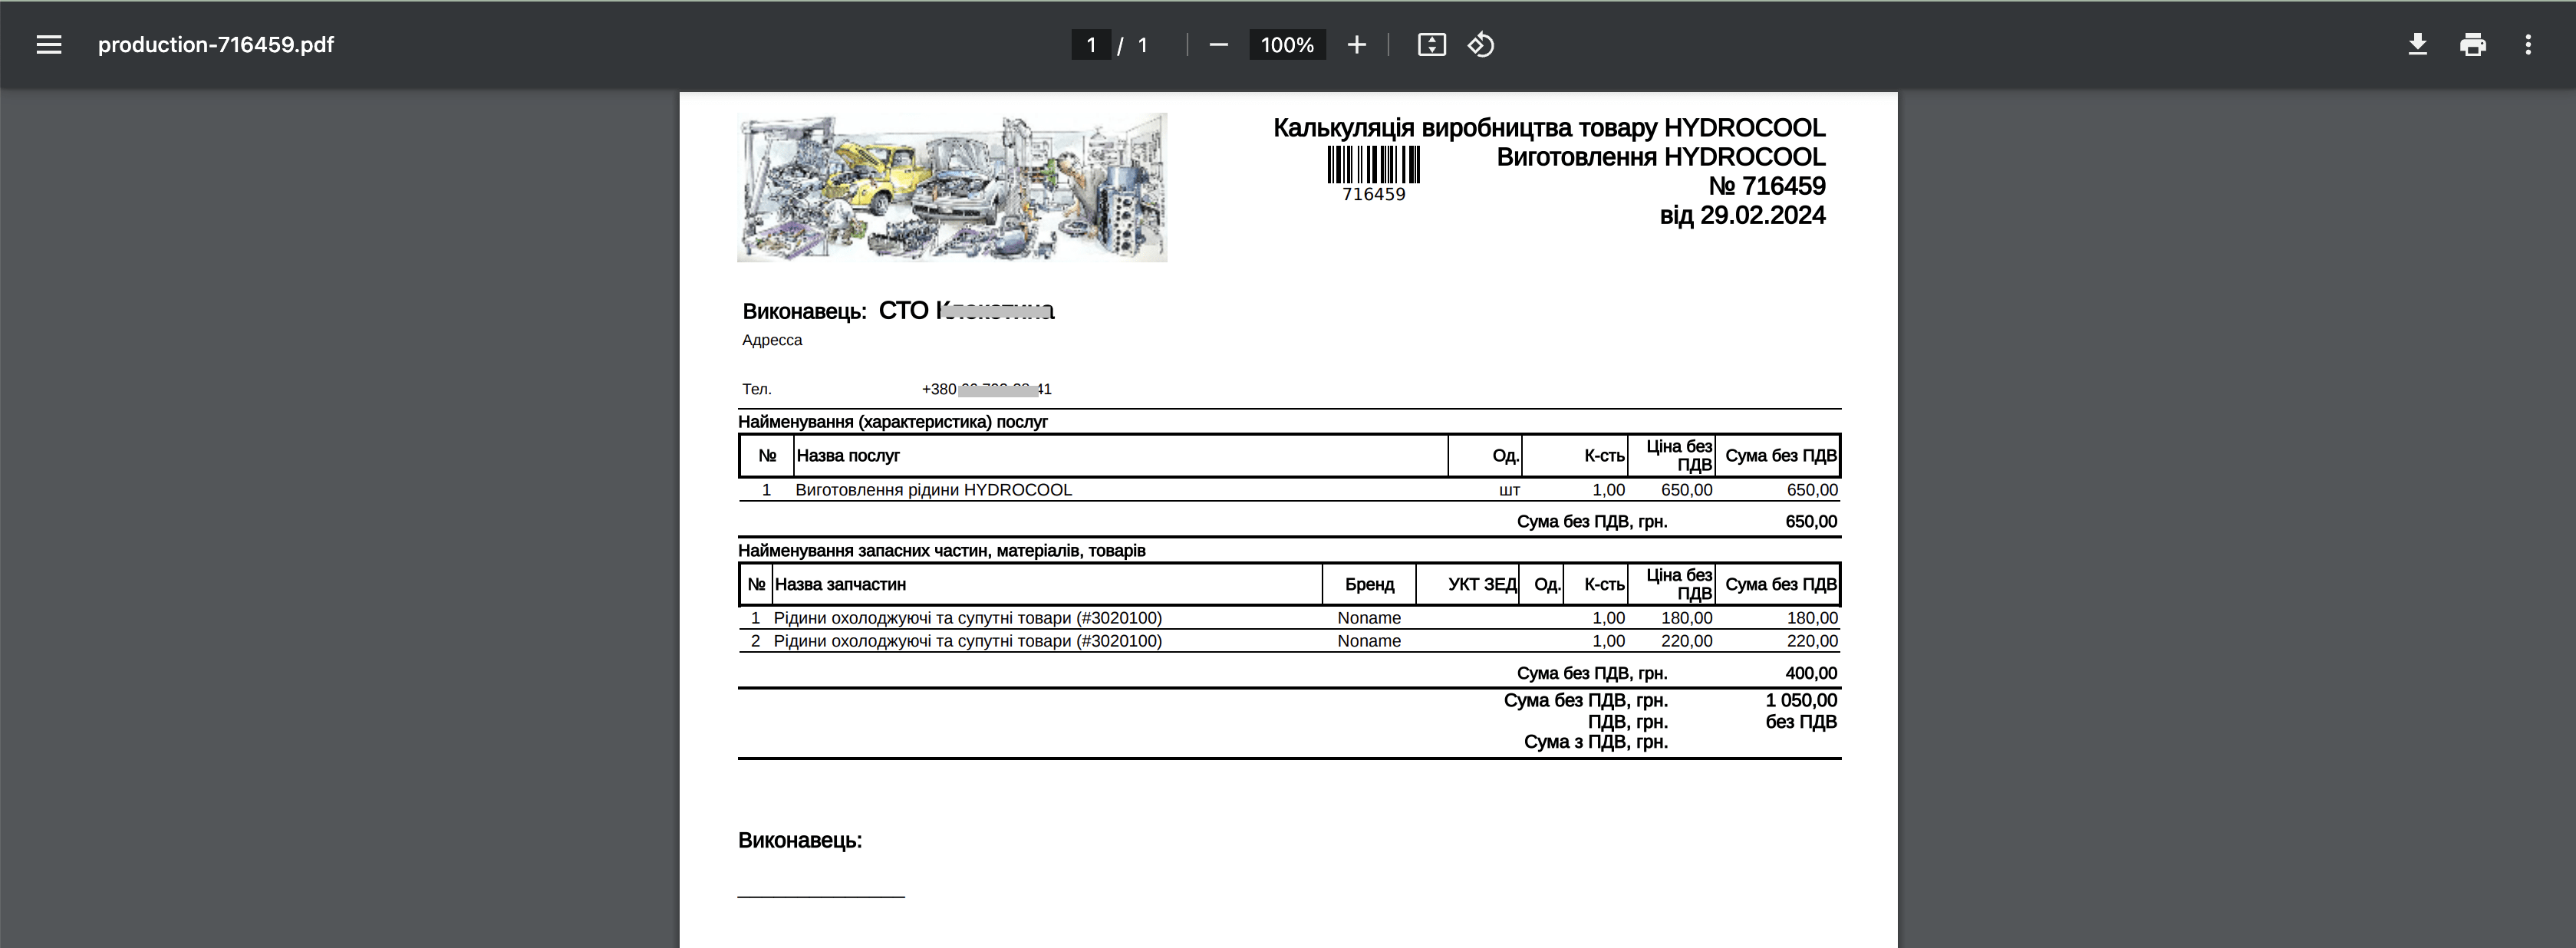The height and width of the screenshot is (948, 2576).
Task: Click the 1 050,00 total sum value
Action: (x=1800, y=700)
